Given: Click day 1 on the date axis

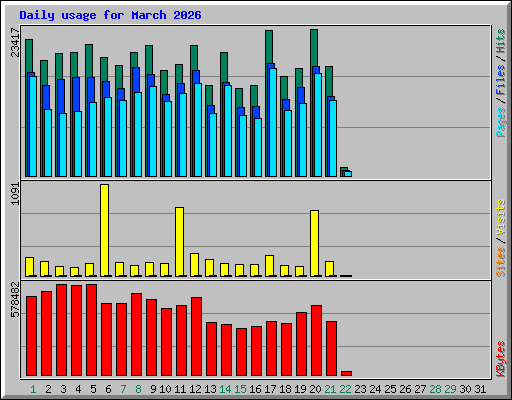Looking at the screenshot, I should pyautogui.click(x=33, y=389).
